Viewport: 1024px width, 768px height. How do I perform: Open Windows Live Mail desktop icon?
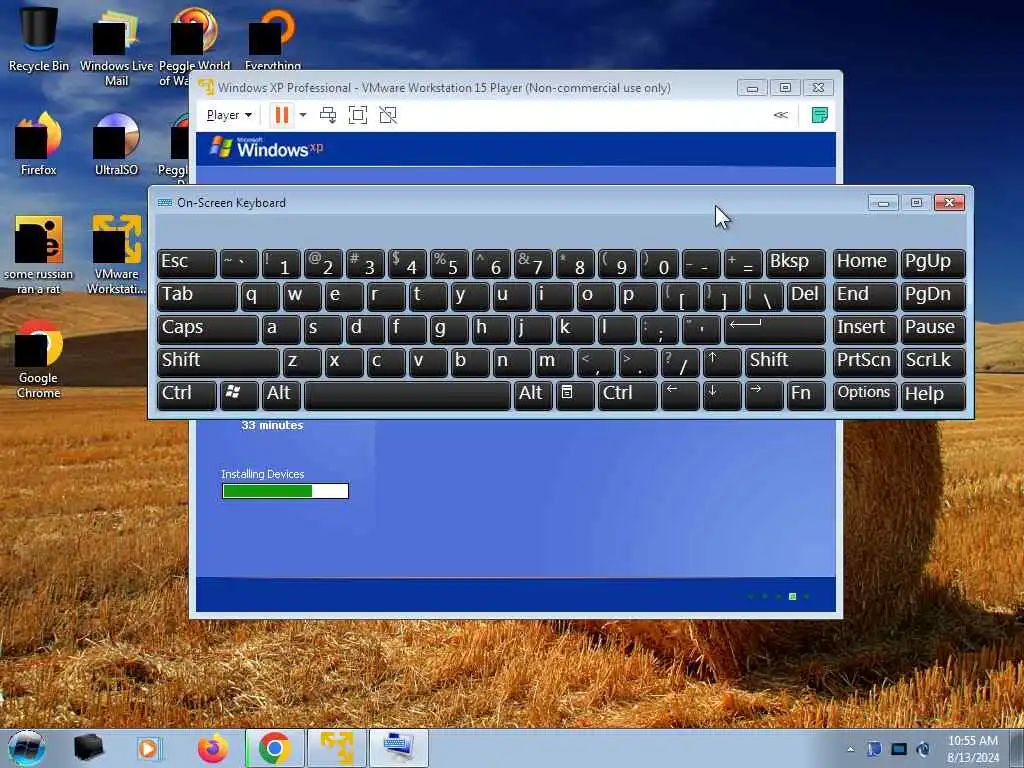point(116,47)
